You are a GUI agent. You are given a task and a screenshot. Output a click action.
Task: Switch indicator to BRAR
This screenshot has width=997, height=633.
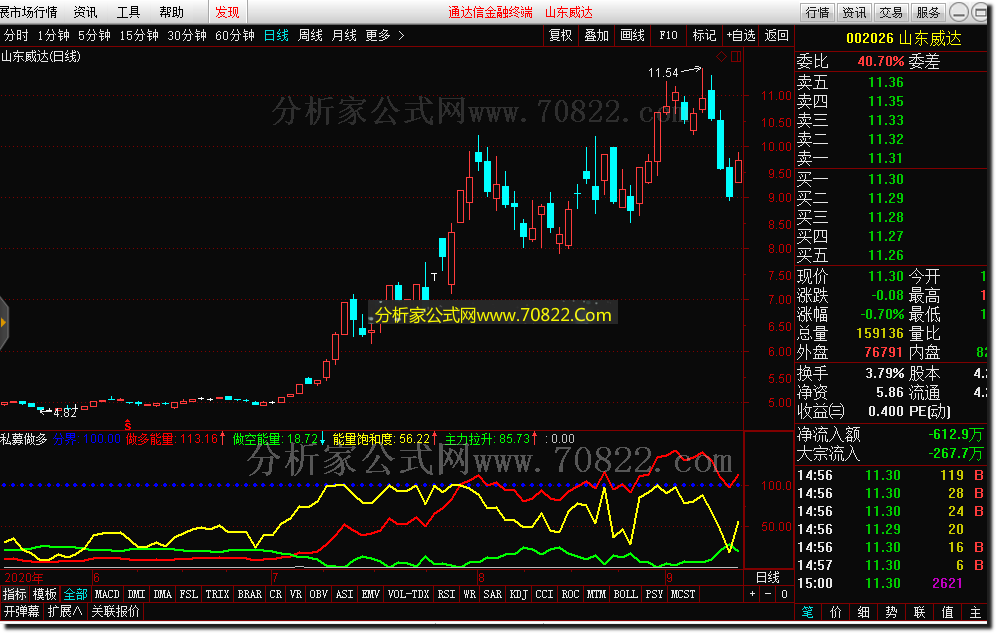coord(249,594)
